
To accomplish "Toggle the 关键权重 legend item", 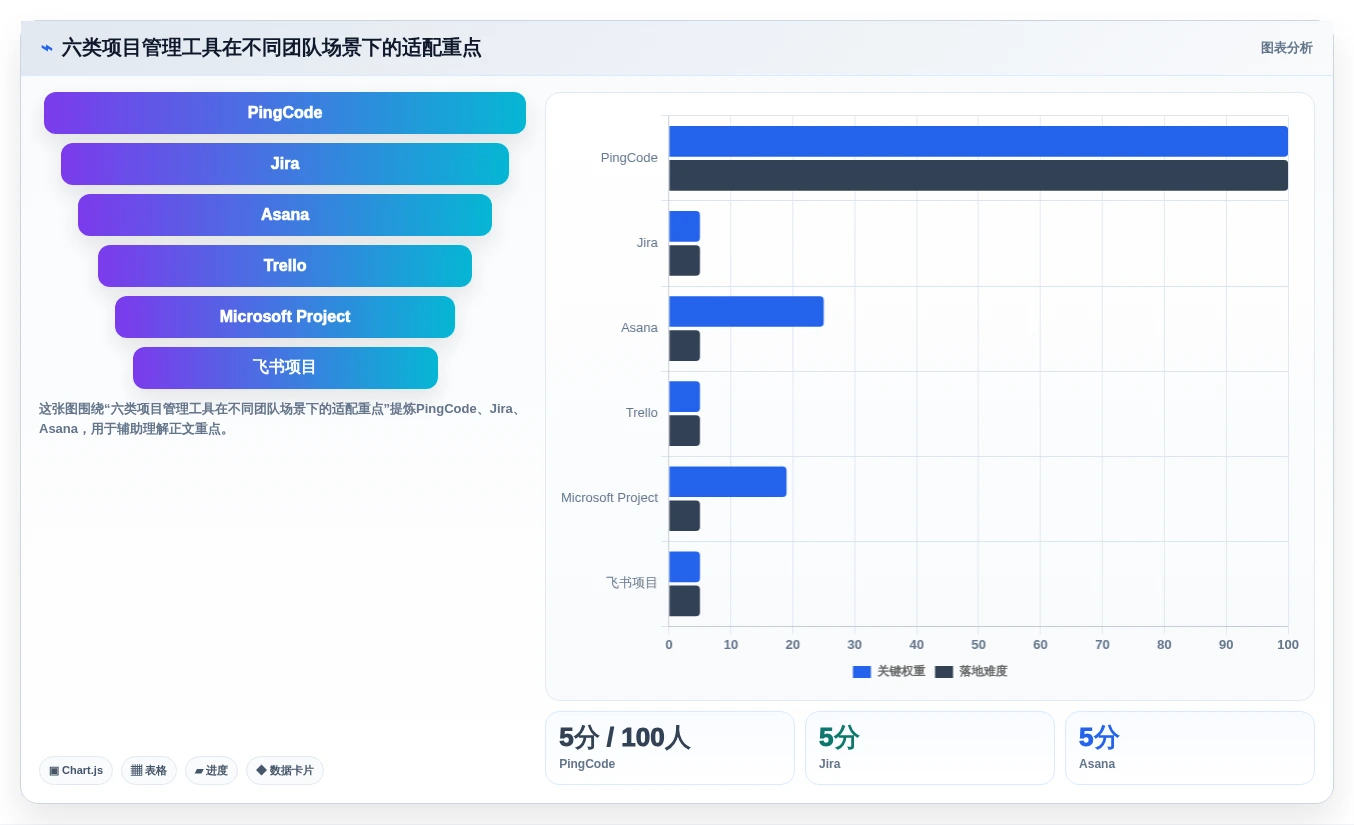I will point(889,672).
